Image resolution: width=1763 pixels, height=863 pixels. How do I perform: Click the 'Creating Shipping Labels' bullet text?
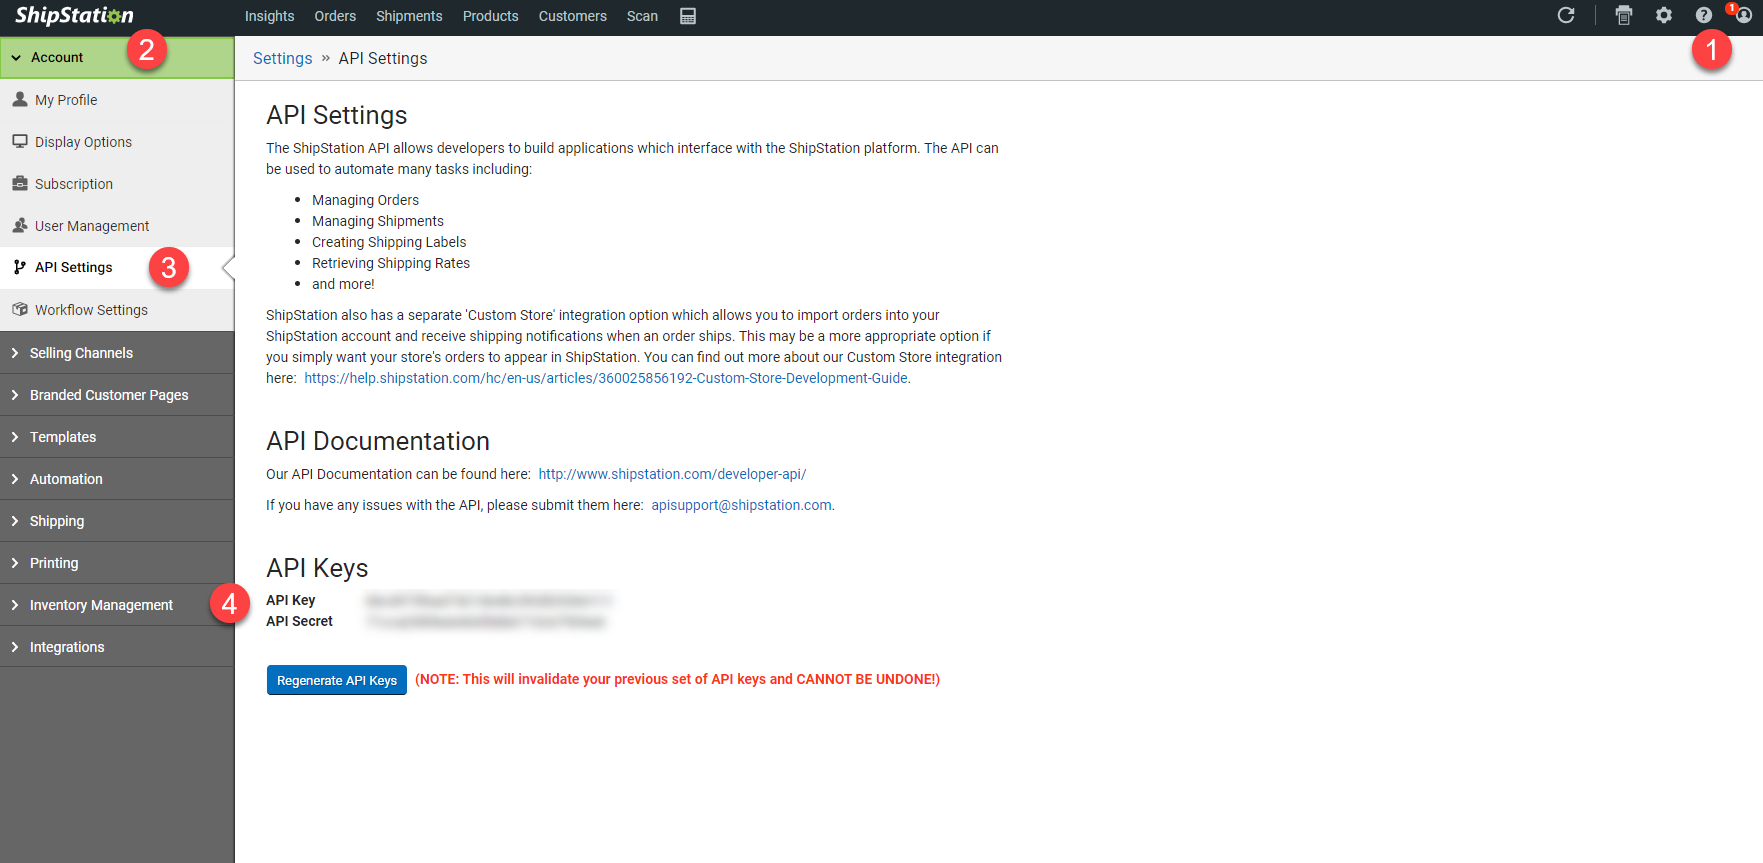pos(389,242)
